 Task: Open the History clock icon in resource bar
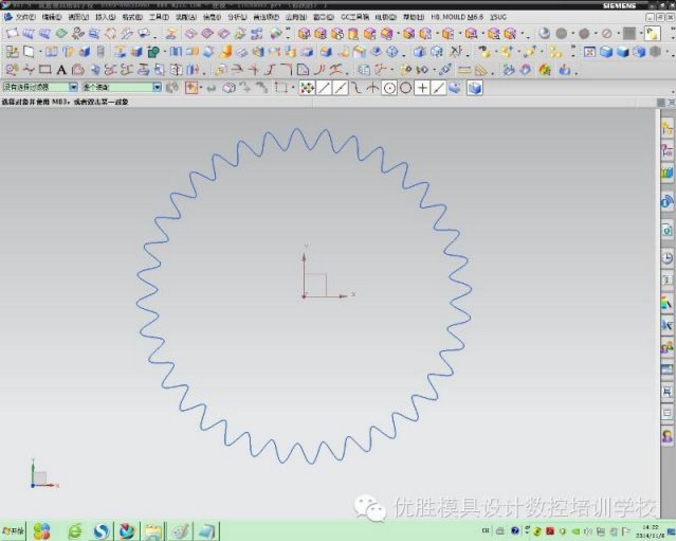pos(667,257)
